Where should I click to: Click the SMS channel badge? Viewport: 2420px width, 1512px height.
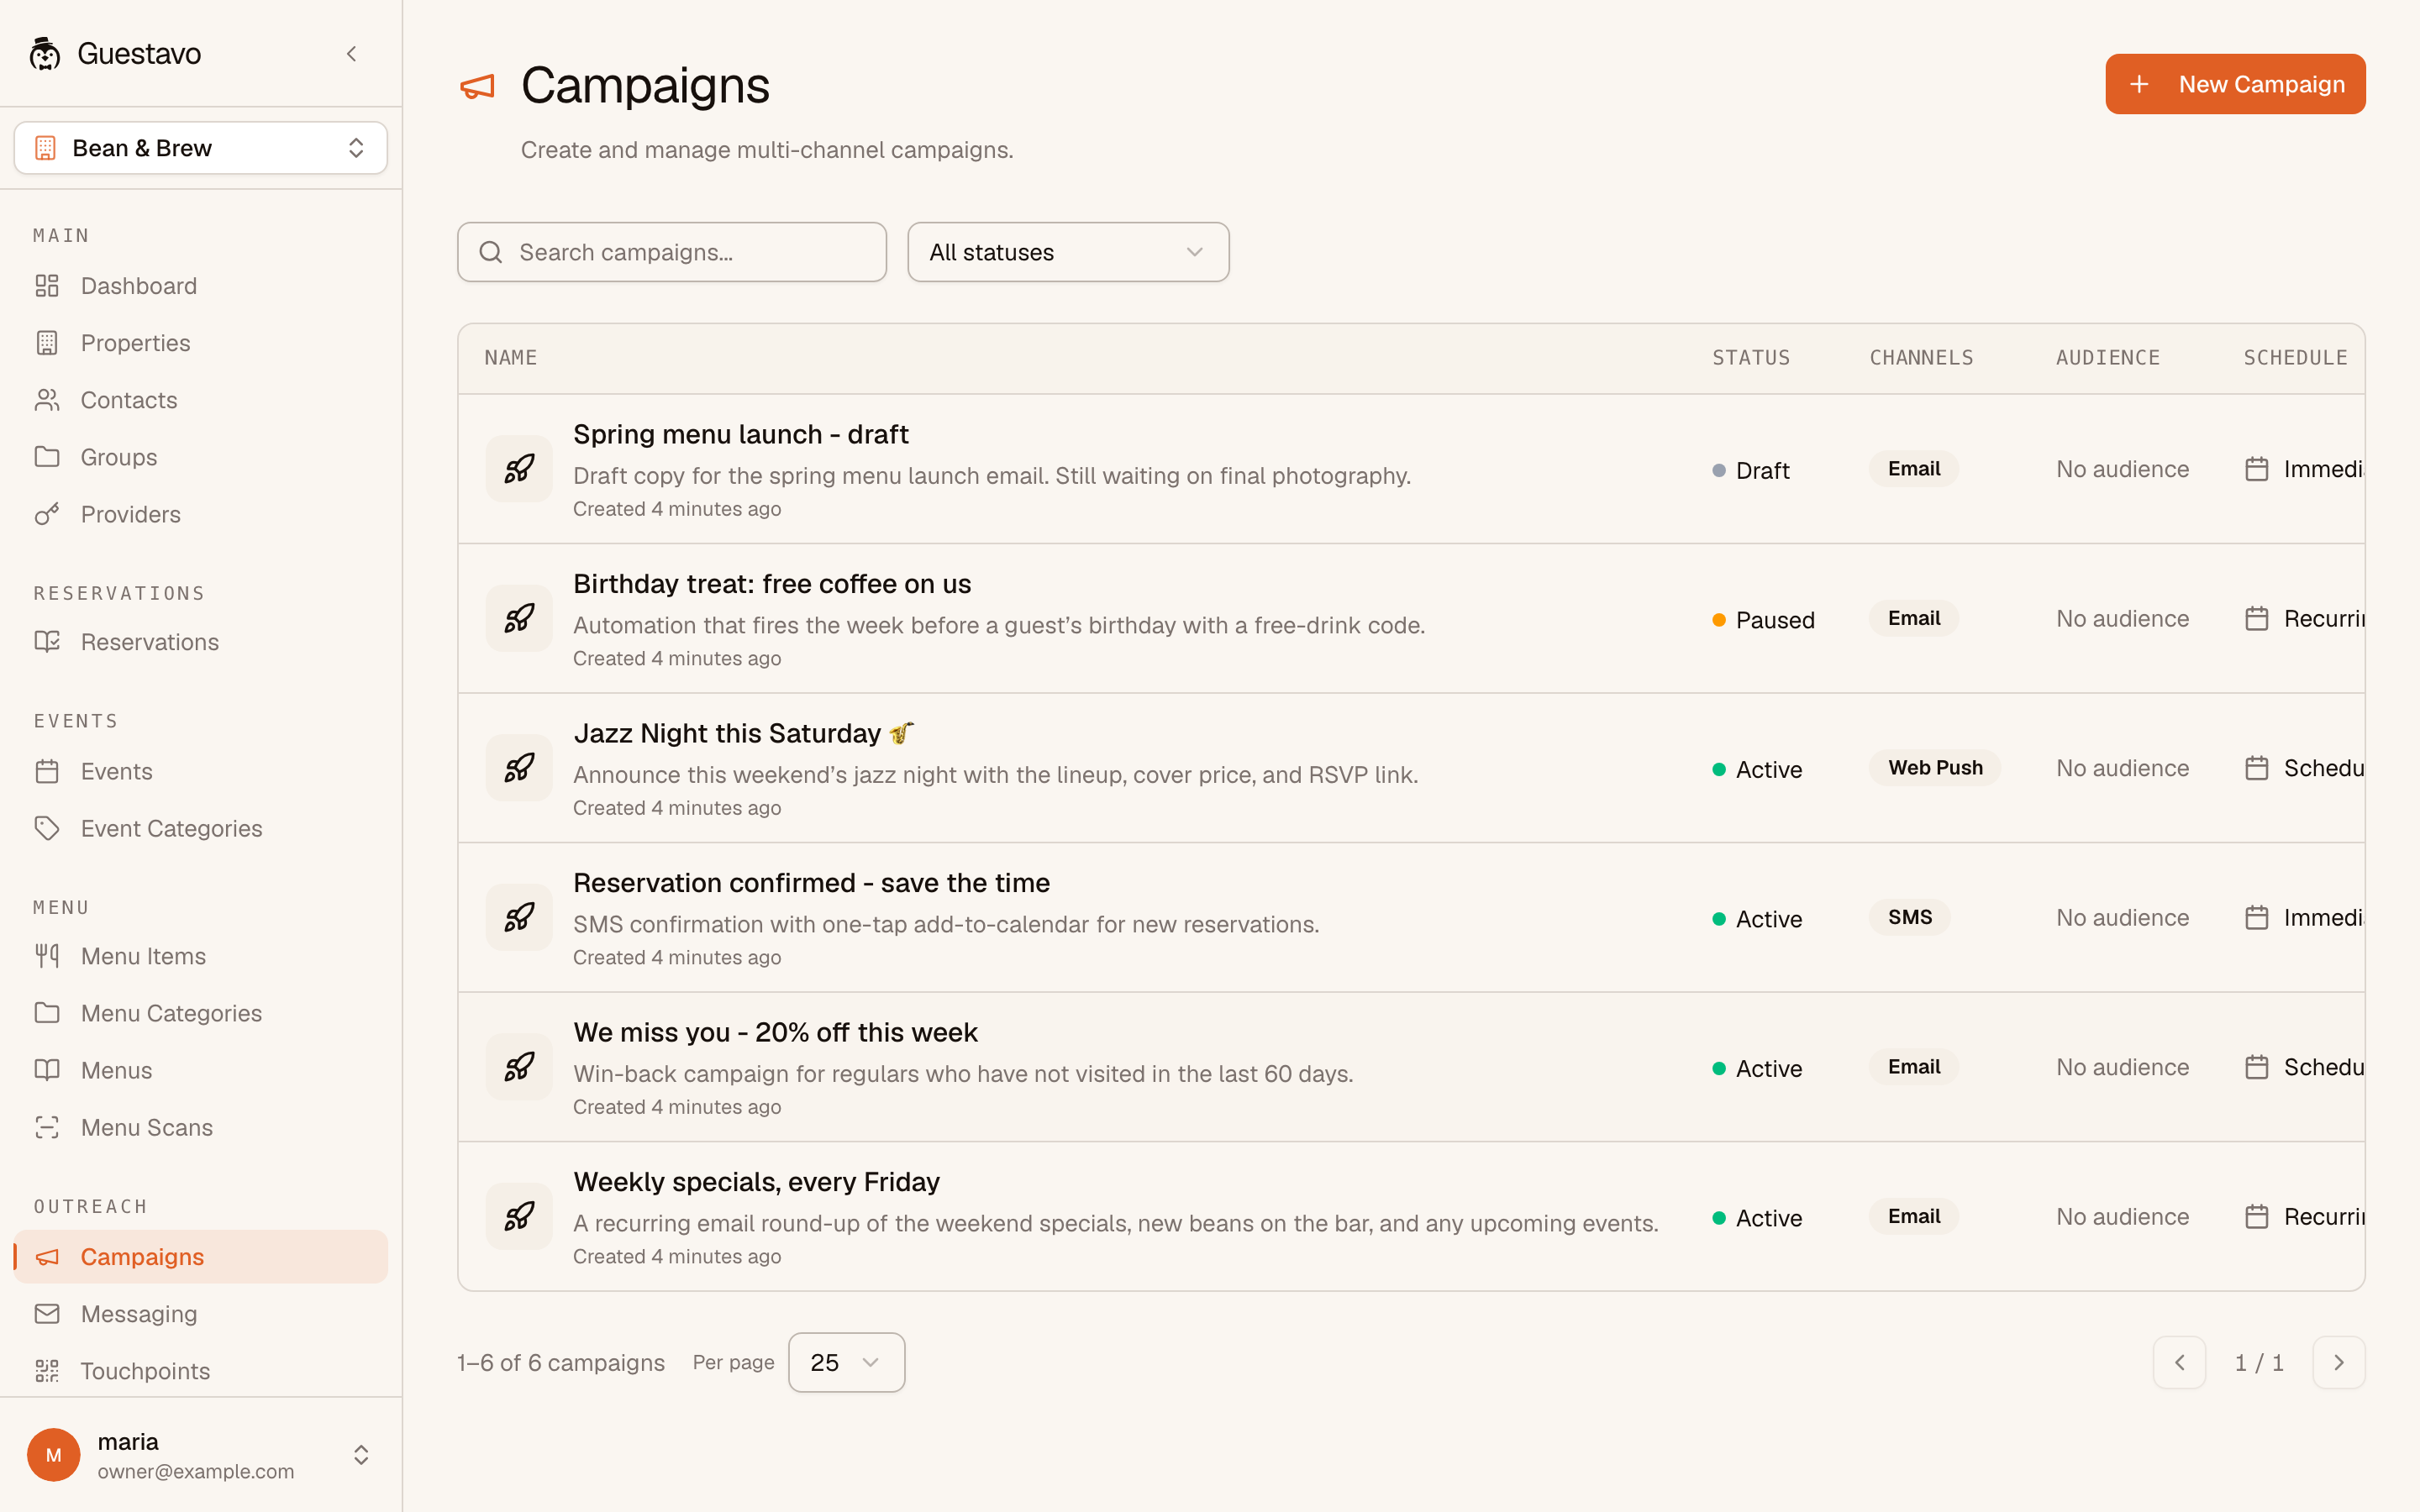coord(1909,917)
